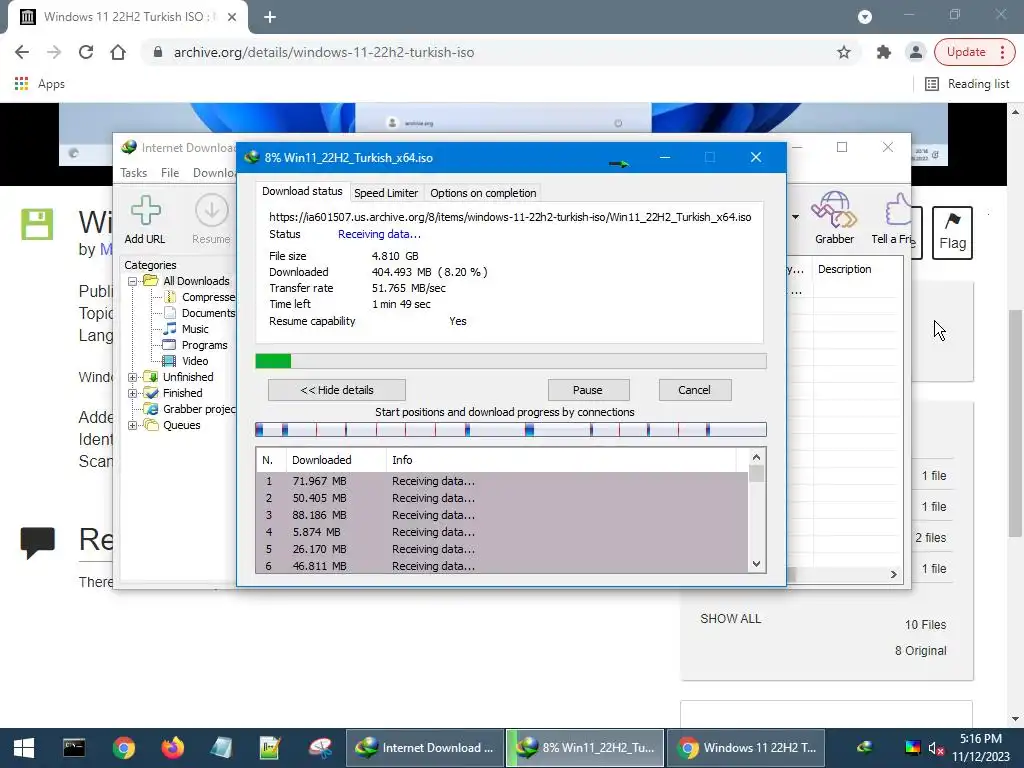Close the Windows 11 22H2 Turkish ISO tab

tap(232, 17)
